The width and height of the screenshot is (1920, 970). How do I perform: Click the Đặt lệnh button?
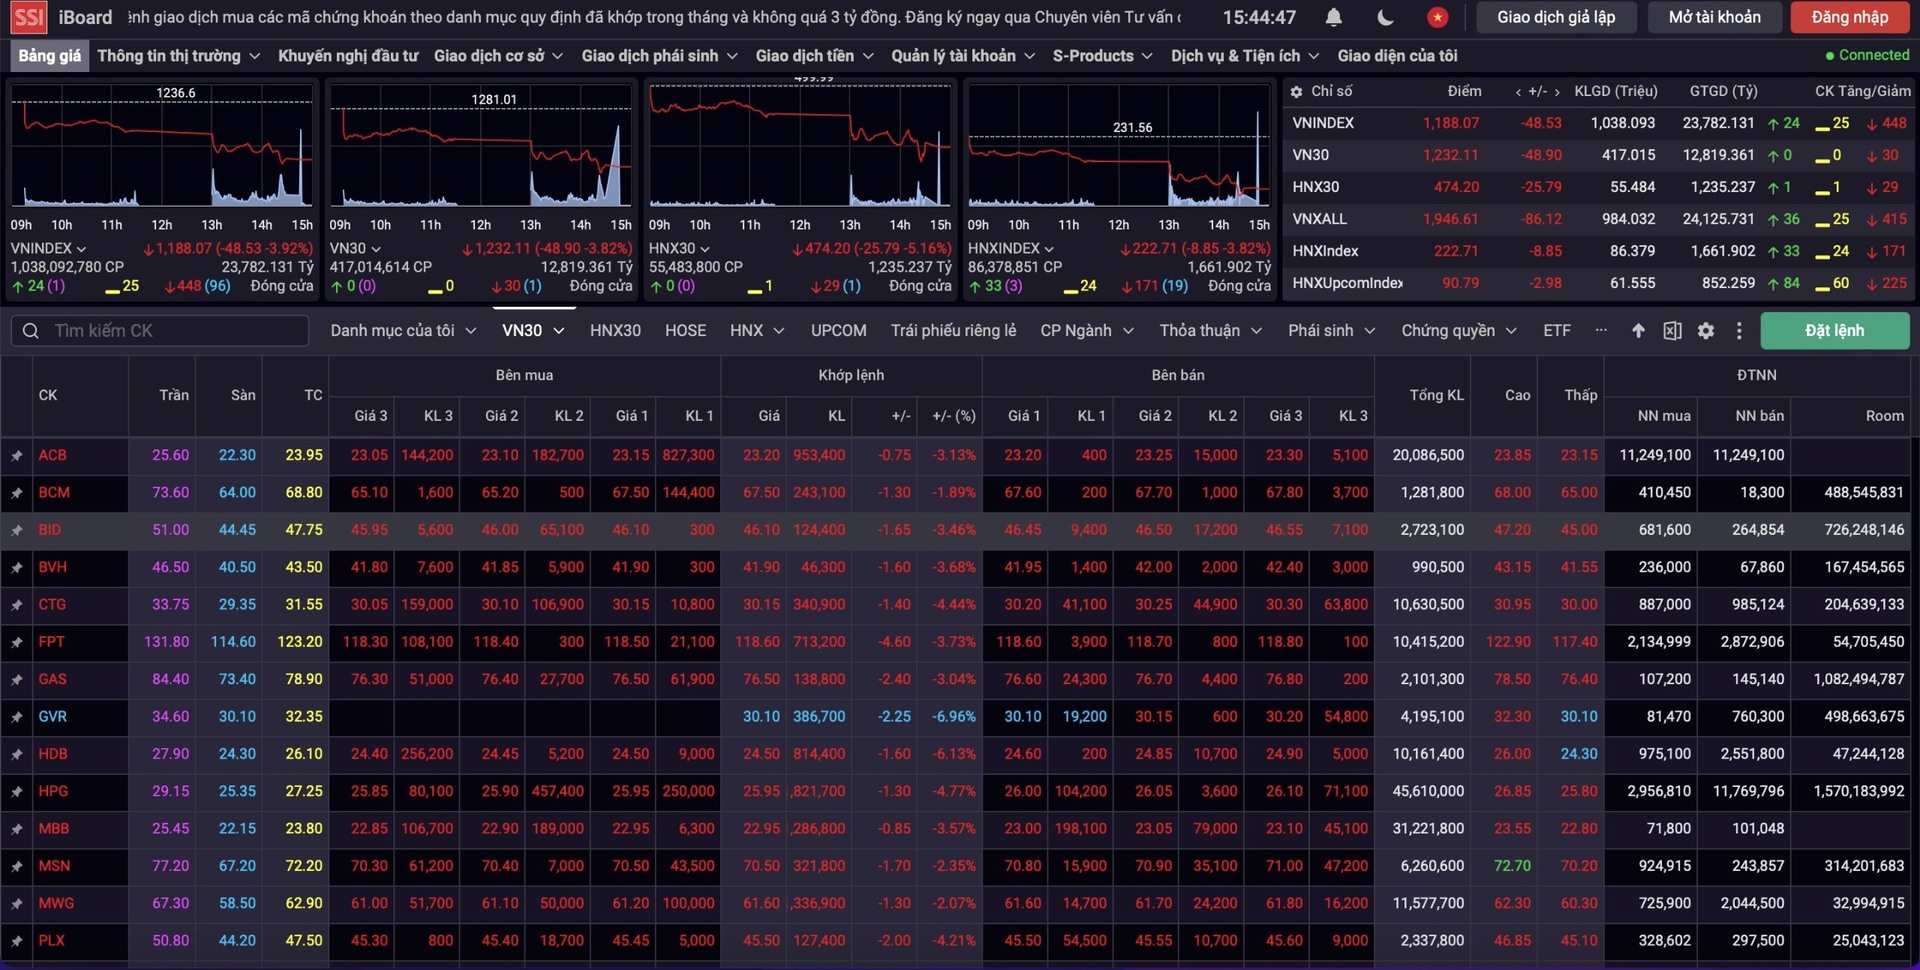[1835, 331]
